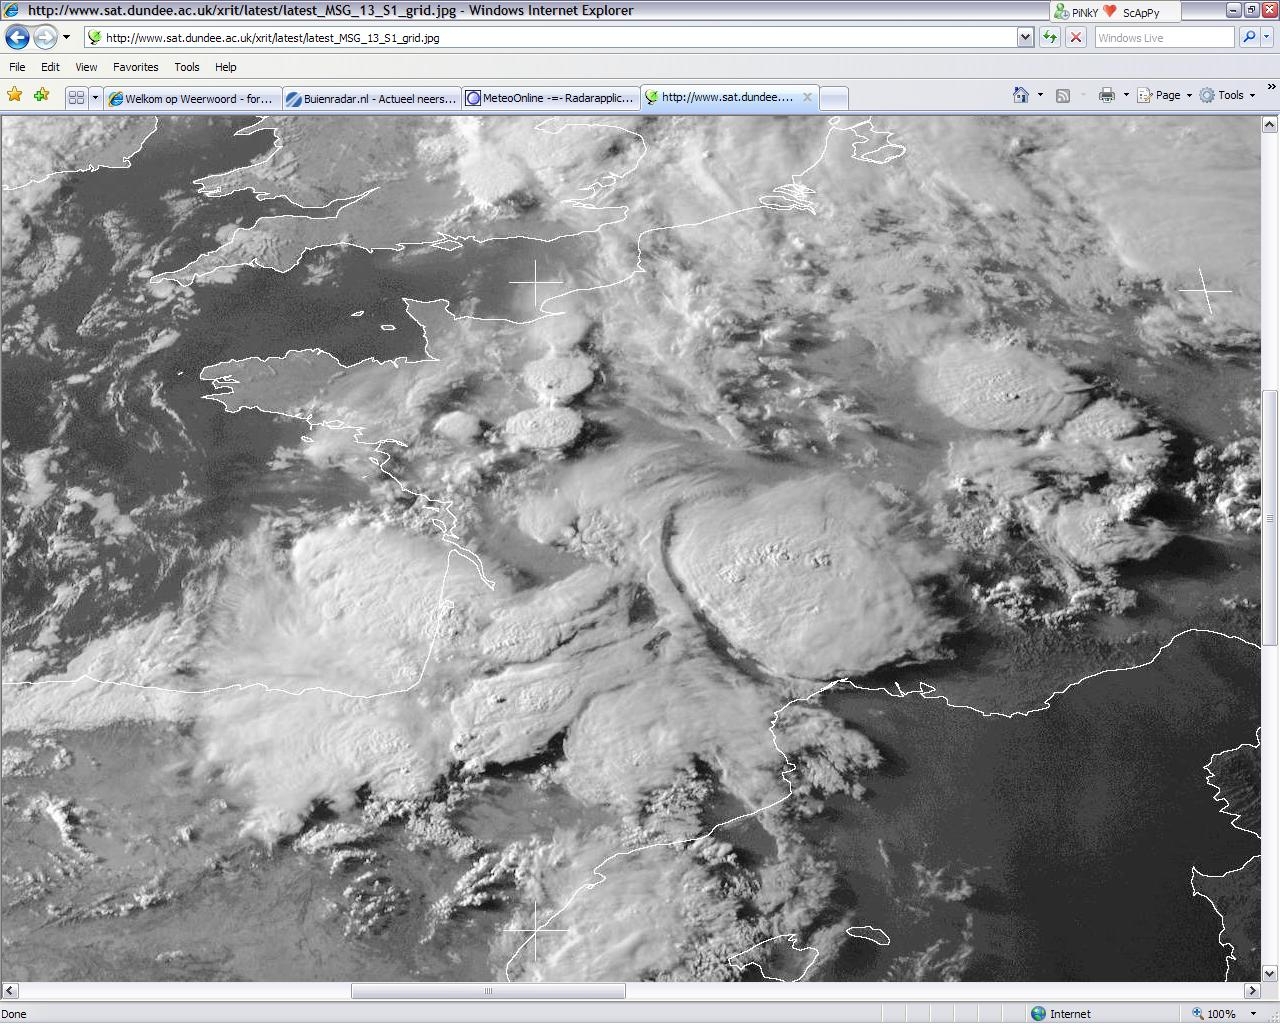Add to Favorites with green plus star

tap(42, 95)
